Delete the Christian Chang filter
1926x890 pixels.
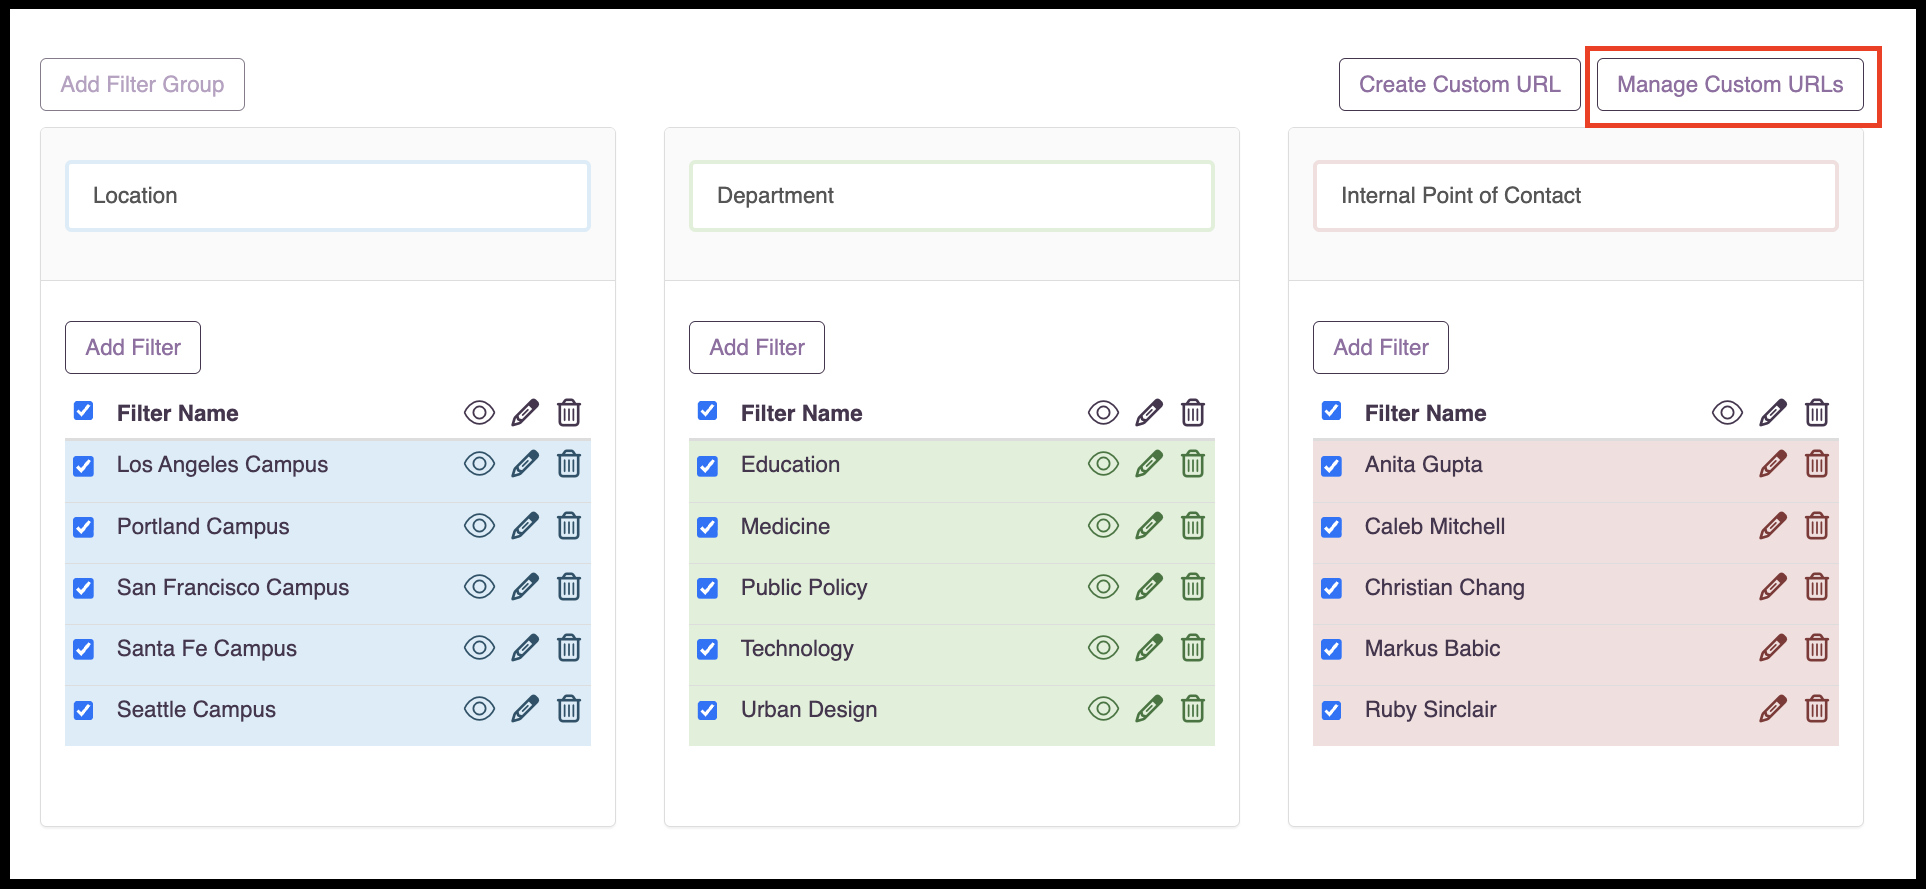[x=1817, y=587]
